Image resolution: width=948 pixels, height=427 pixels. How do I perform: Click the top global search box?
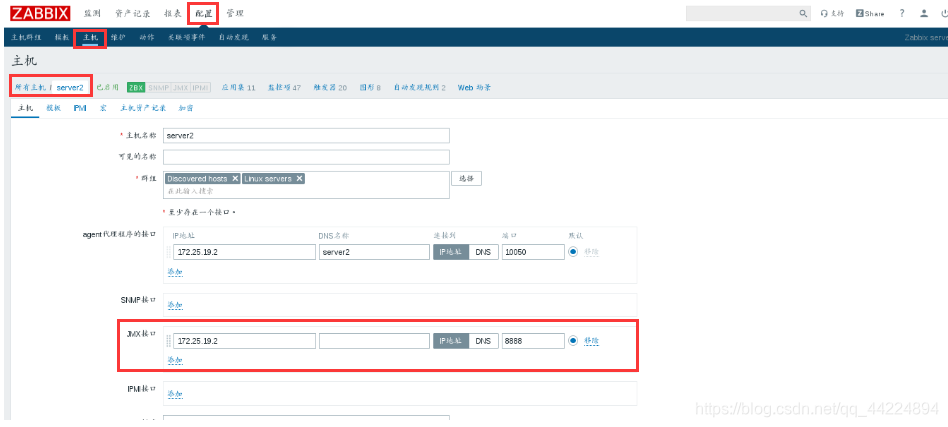point(742,13)
